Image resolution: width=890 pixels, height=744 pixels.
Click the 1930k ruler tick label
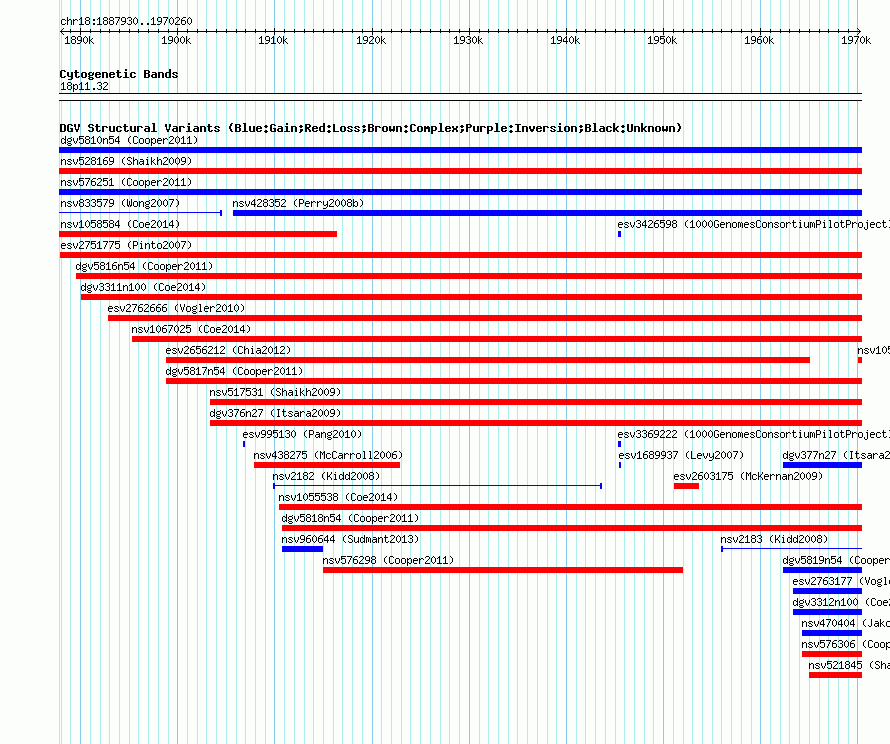click(x=468, y=40)
